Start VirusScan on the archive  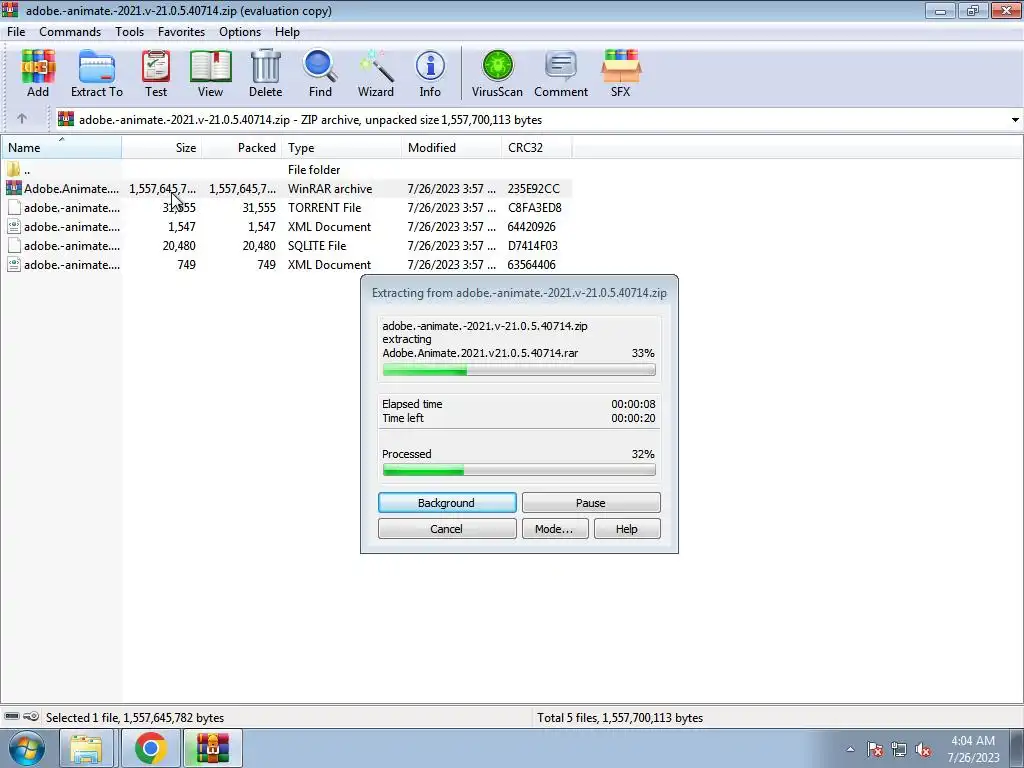point(497,73)
